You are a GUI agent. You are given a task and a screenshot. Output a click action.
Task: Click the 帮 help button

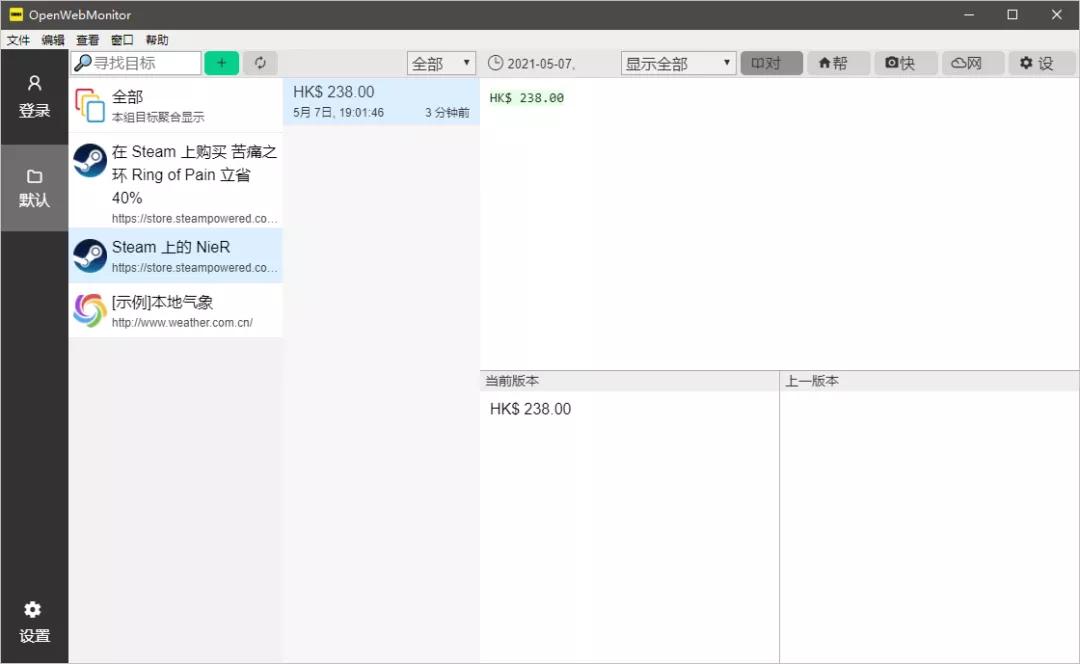[x=838, y=62]
